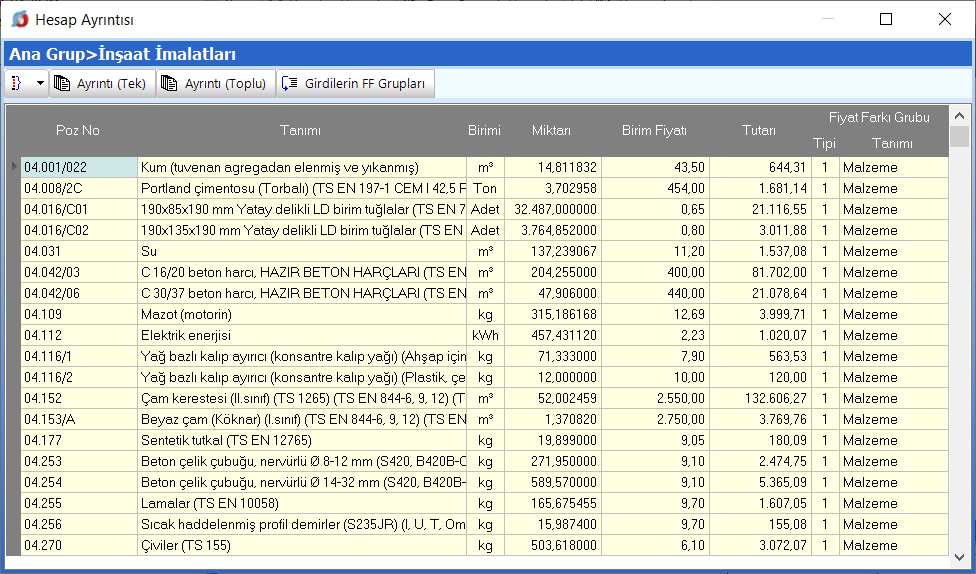Viewport: 976px width, 574px height.
Task: Click the Kum (tuvenan agregadan) description cell
Action: point(302,167)
